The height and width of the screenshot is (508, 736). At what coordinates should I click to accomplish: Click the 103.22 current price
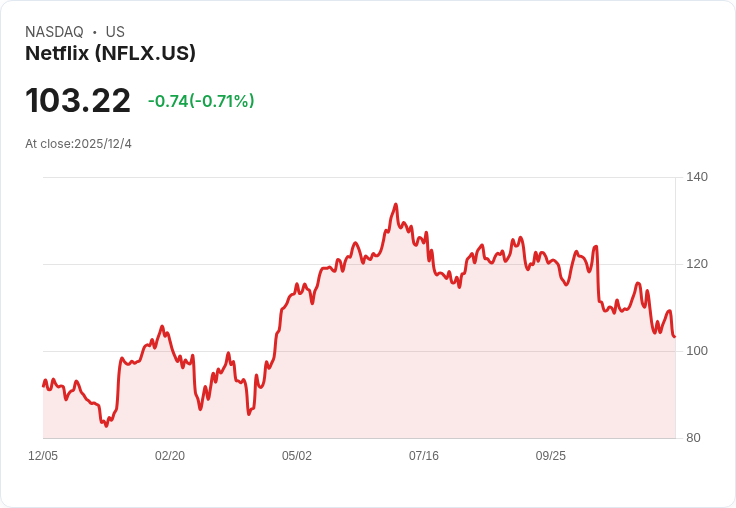coord(78,100)
